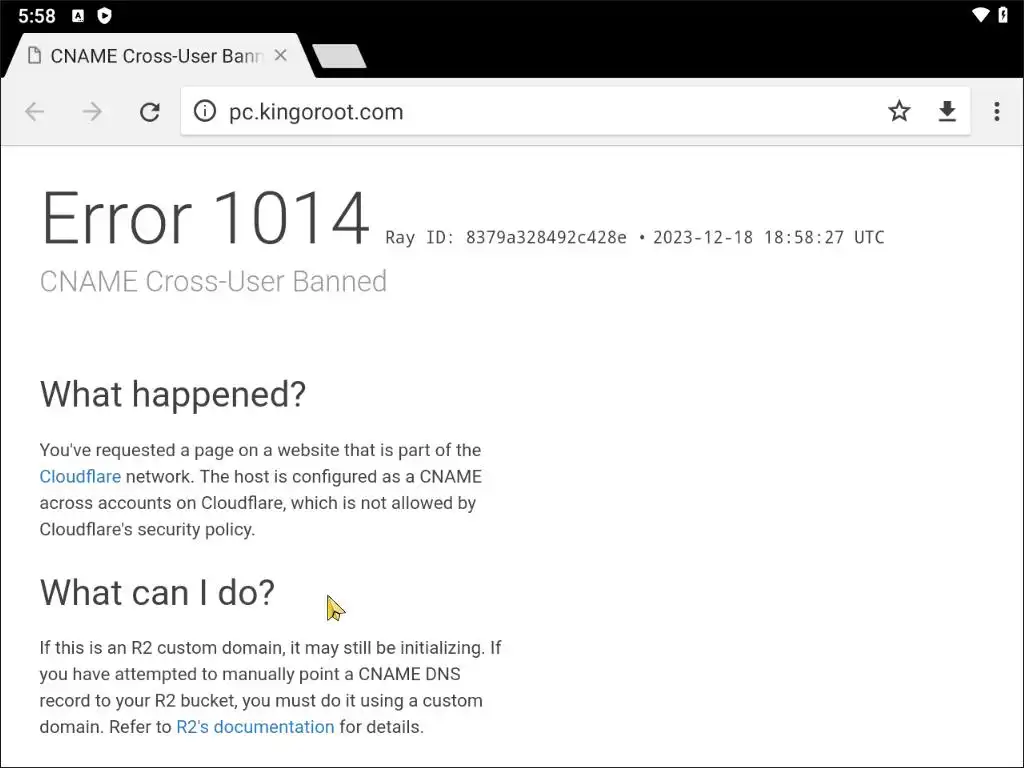Click the Ray ID 8379a328492c428e text
This screenshot has width=1024, height=768.
[505, 237]
